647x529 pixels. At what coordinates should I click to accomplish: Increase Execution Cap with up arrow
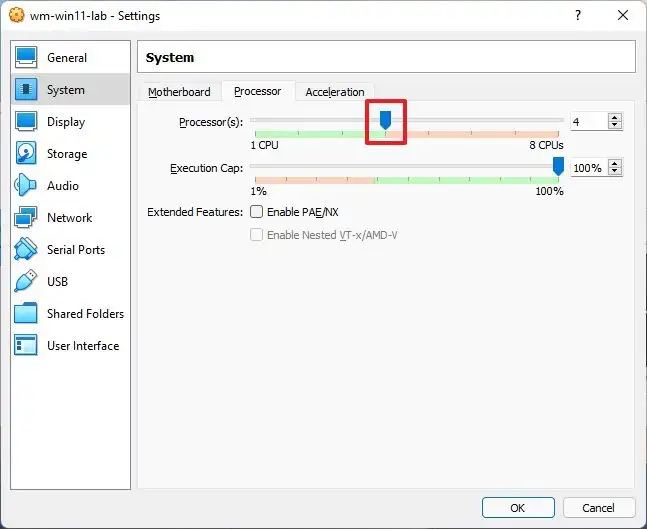tap(615, 164)
